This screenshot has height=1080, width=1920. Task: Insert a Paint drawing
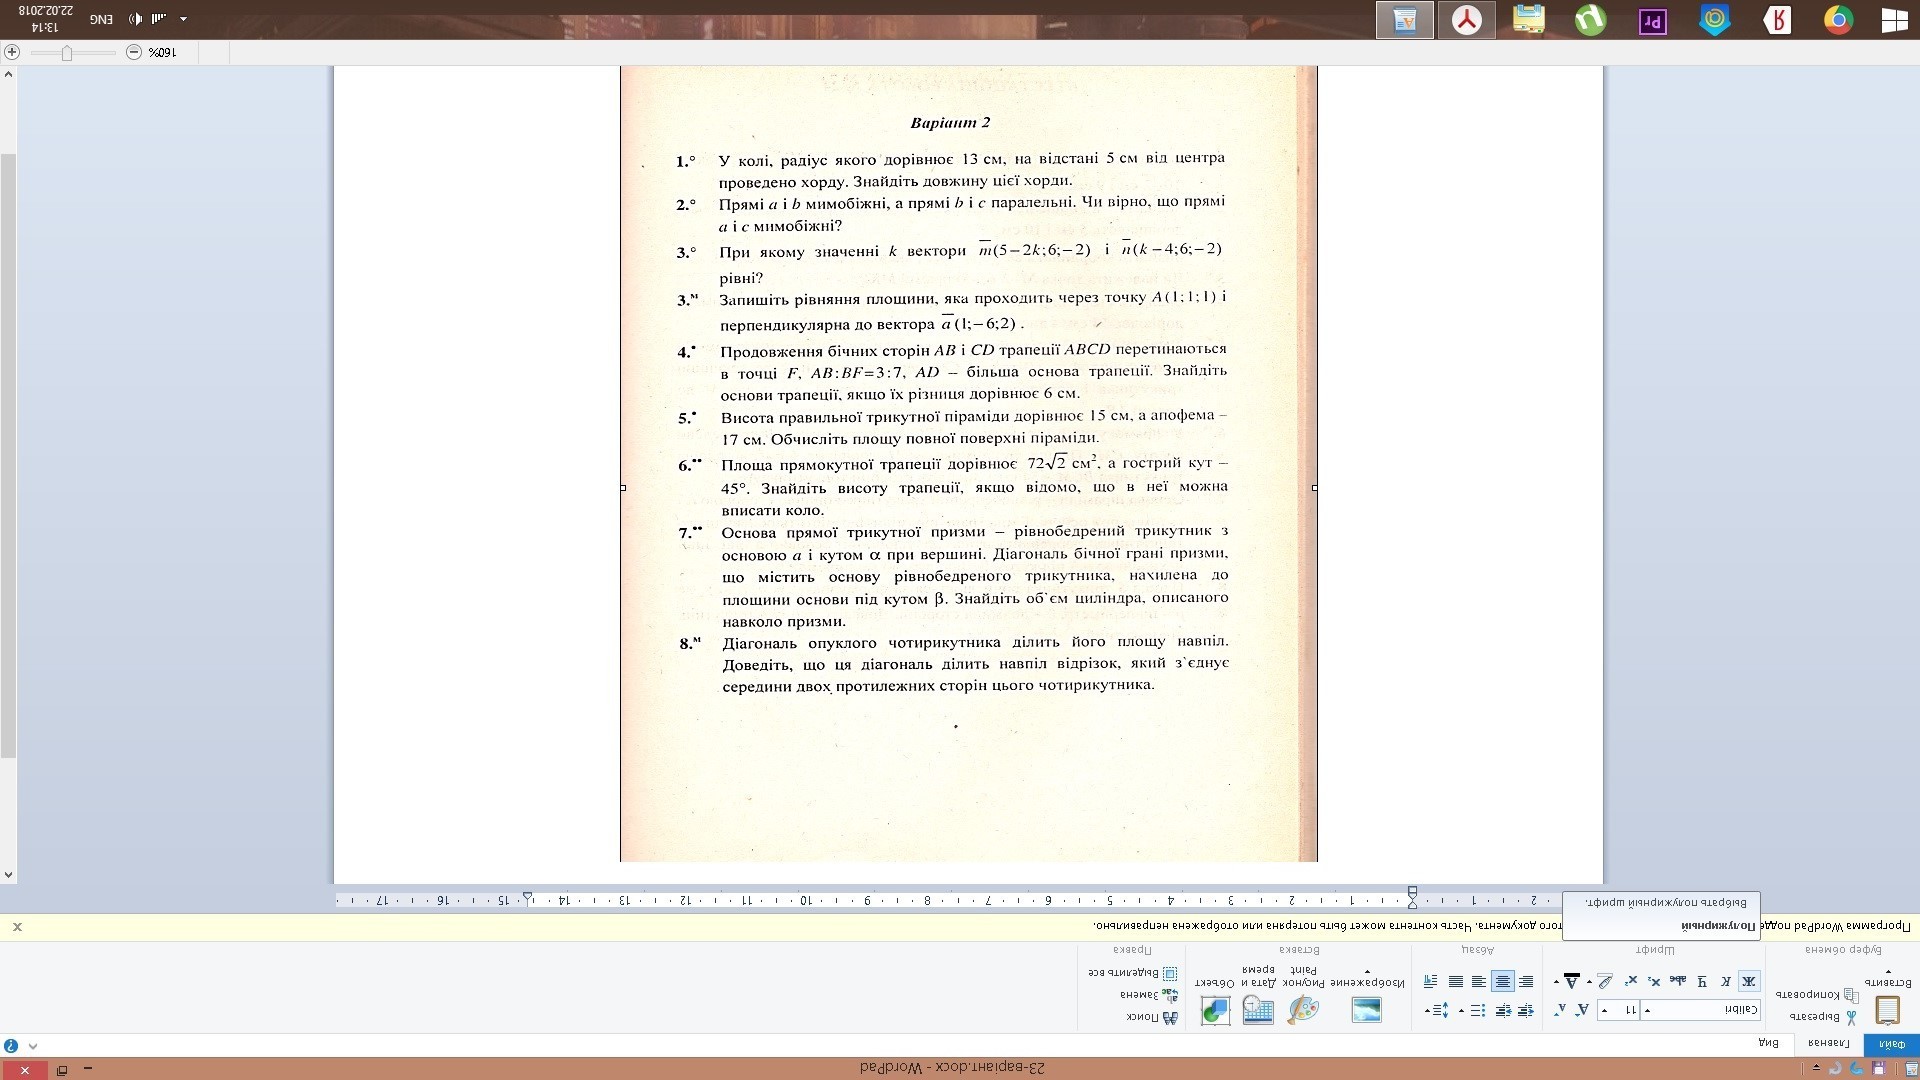(x=1303, y=1010)
